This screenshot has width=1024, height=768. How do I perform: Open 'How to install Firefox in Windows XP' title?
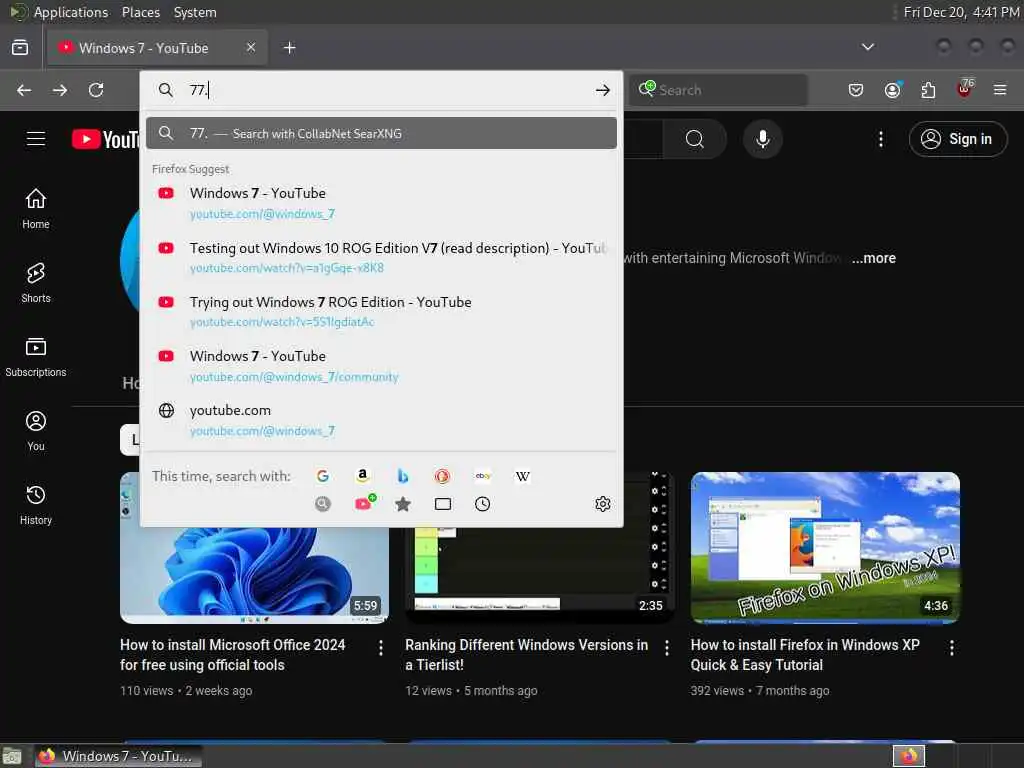(805, 654)
